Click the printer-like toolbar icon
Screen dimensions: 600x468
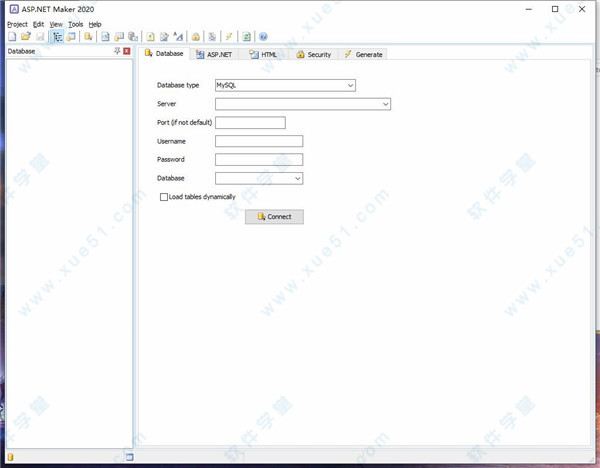[x=212, y=37]
